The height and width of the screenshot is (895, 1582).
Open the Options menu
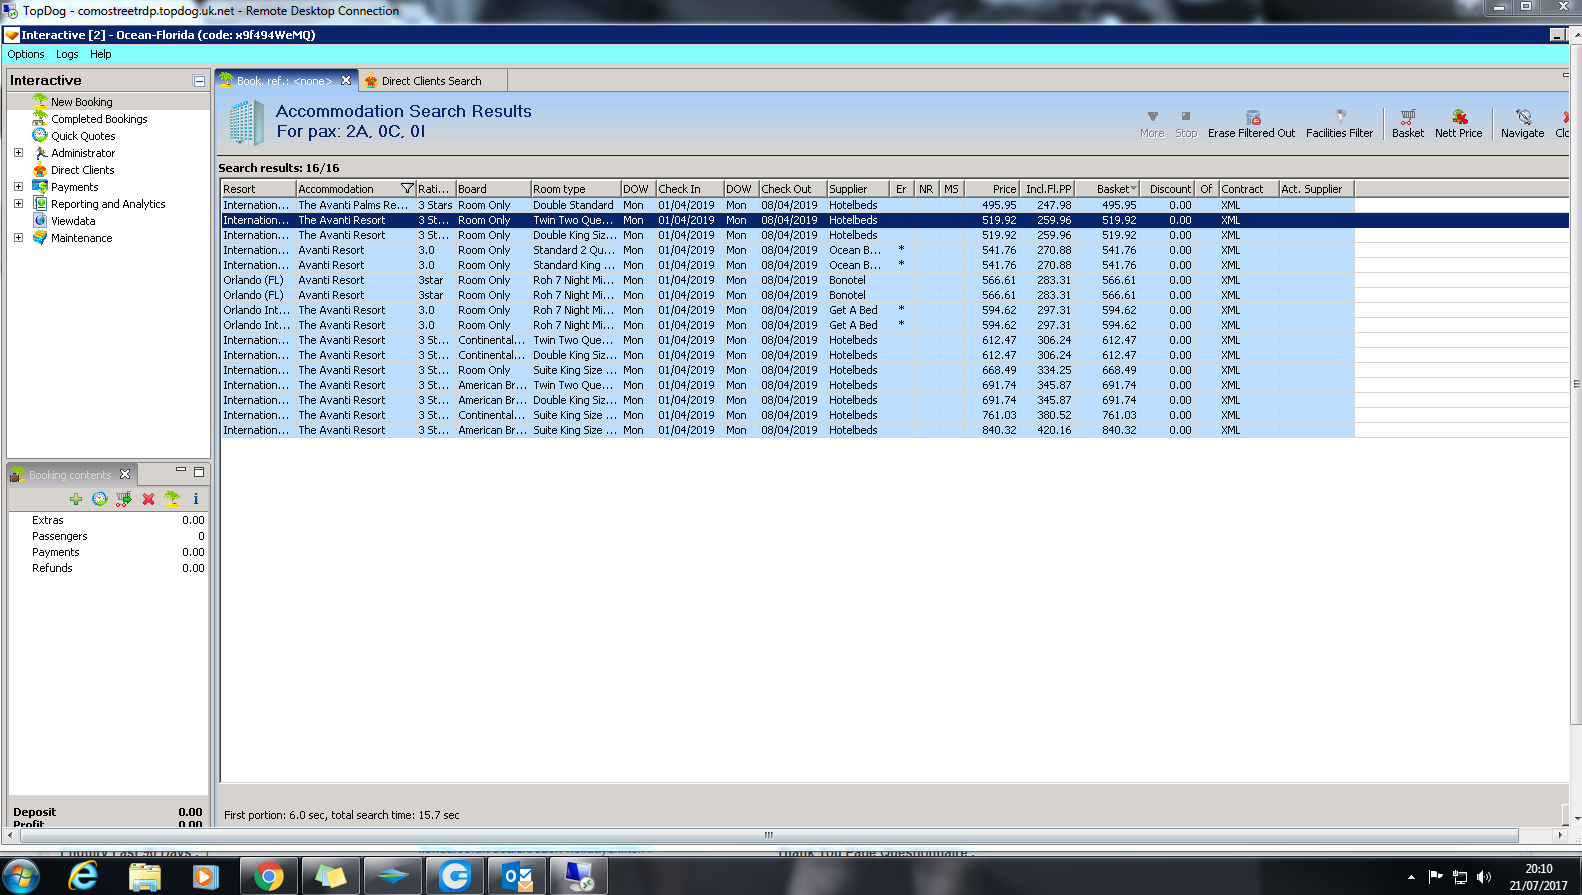tap(26, 55)
